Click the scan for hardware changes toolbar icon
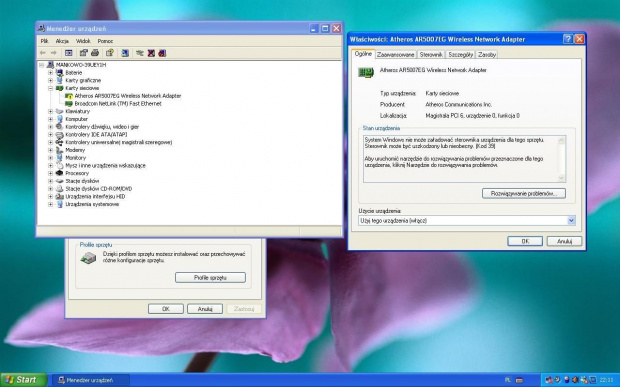 pos(125,53)
